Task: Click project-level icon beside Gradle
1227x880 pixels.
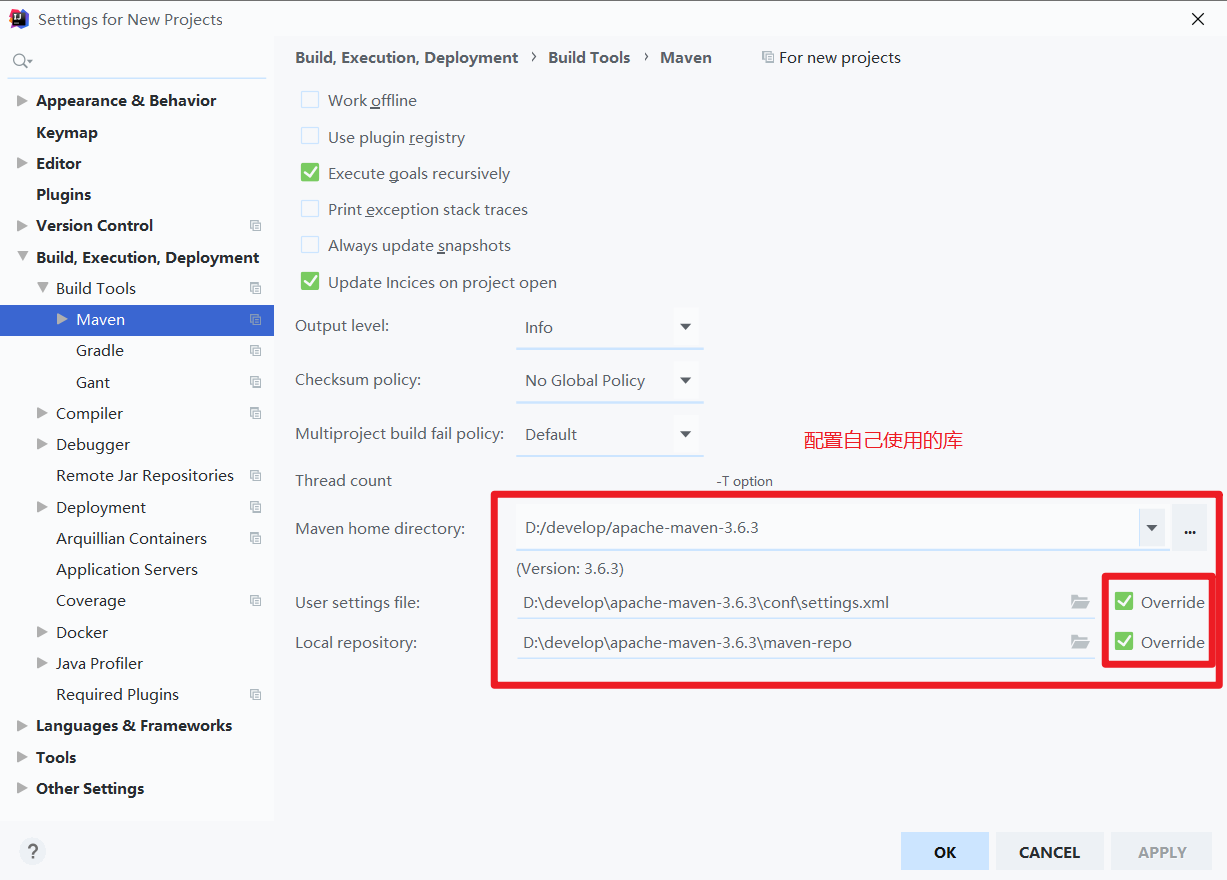Action: [255, 351]
